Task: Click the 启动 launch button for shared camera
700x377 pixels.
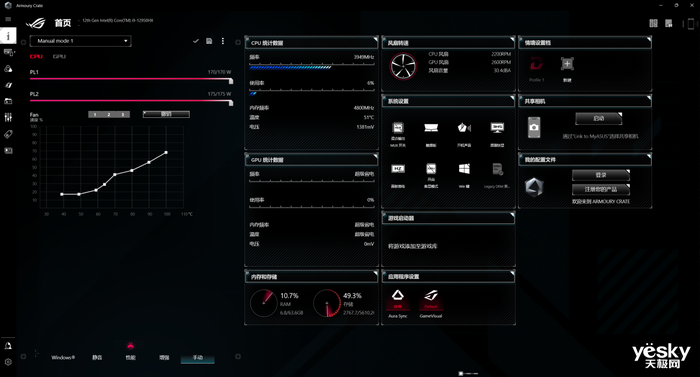Action: [x=599, y=119]
